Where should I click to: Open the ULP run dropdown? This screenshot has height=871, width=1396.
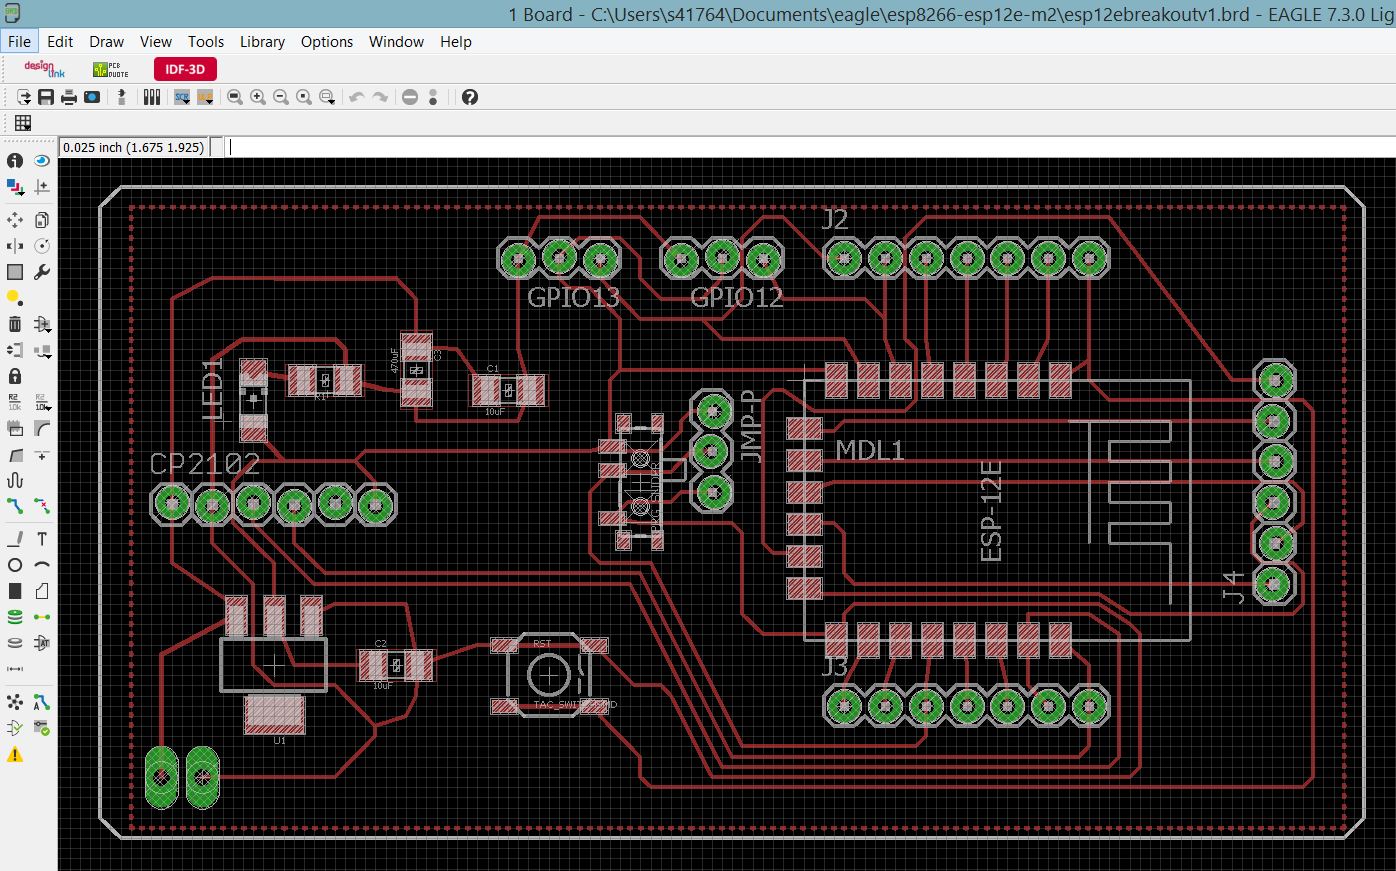[206, 97]
